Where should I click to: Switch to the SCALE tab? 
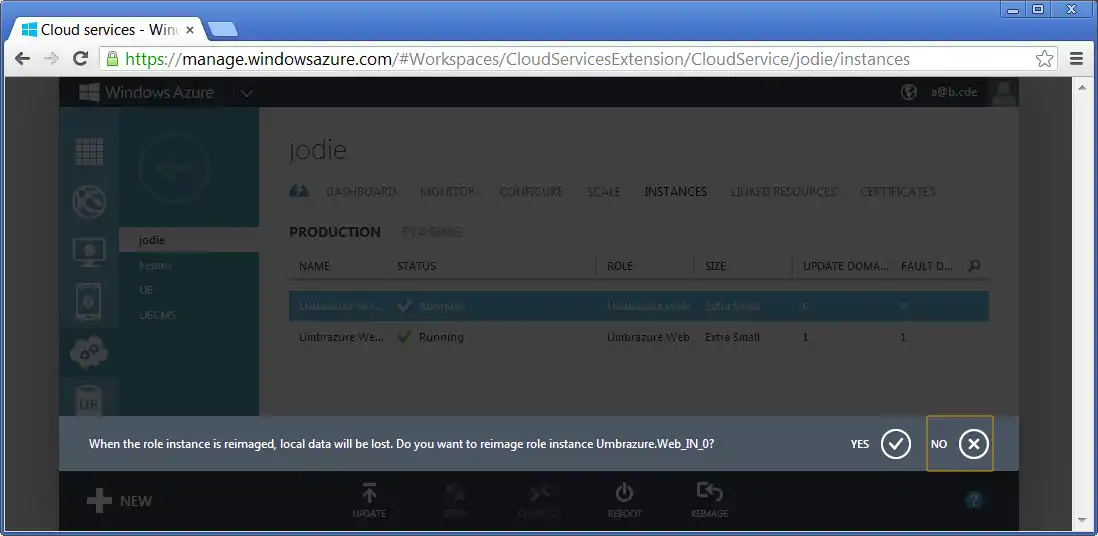coord(604,191)
